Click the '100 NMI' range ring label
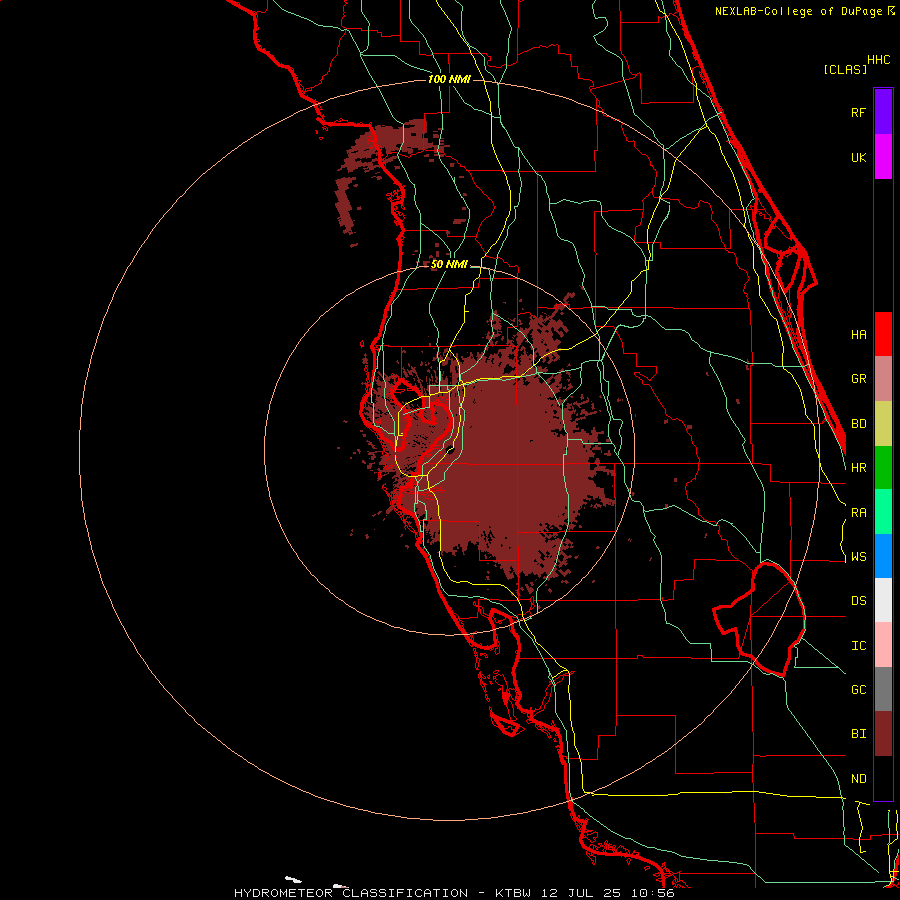 point(449,79)
